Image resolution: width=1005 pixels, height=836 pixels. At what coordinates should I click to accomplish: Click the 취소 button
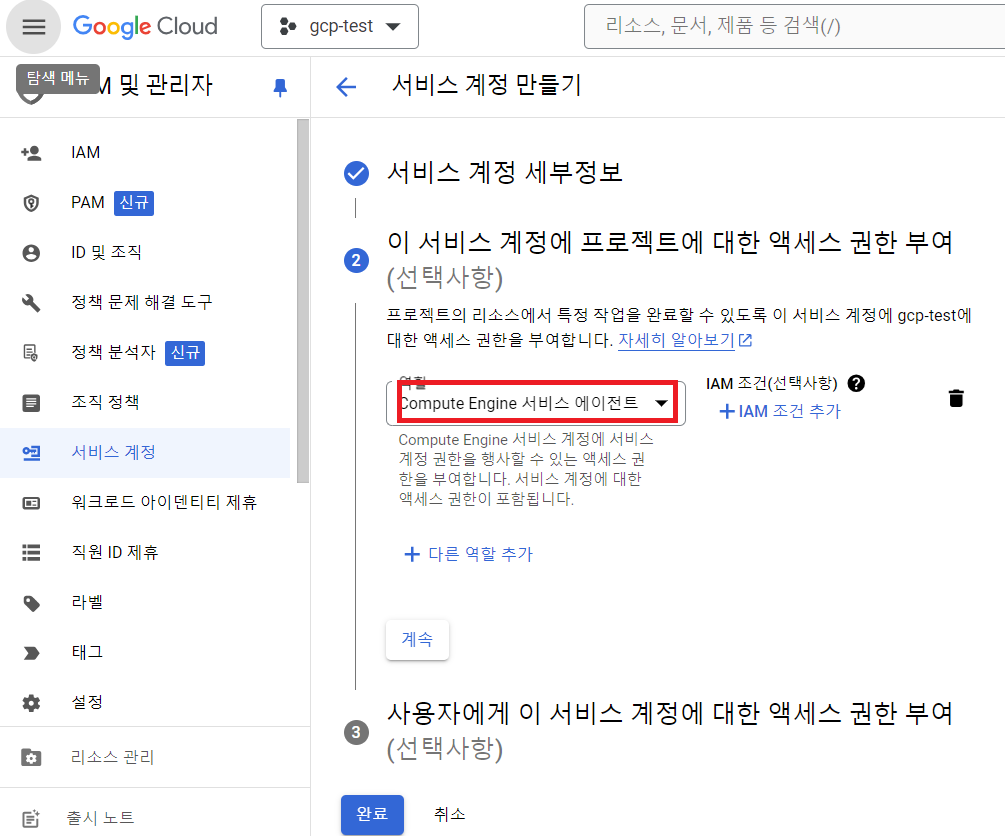click(449, 814)
